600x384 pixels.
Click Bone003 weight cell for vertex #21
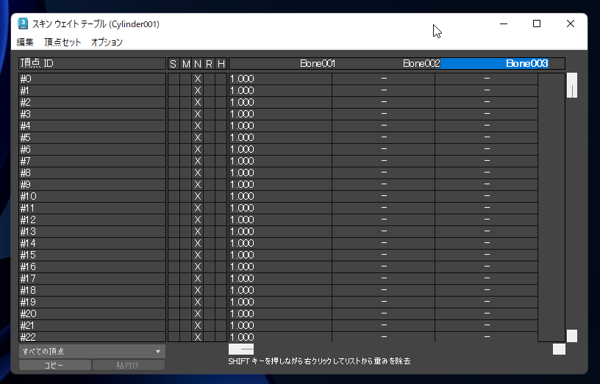tap(486, 325)
